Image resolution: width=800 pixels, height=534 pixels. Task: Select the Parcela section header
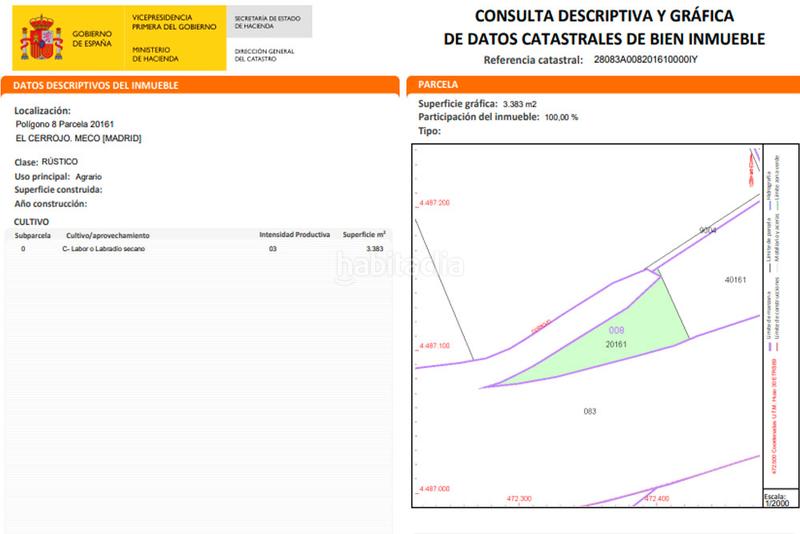(438, 86)
